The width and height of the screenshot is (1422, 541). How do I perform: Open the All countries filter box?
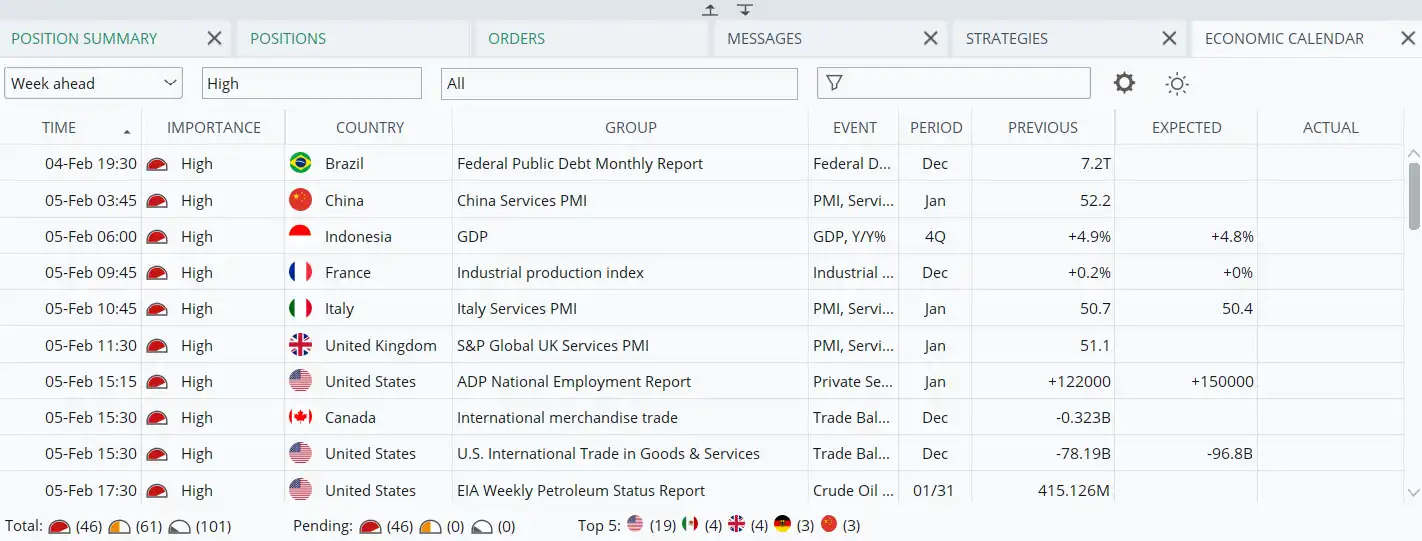(x=618, y=83)
